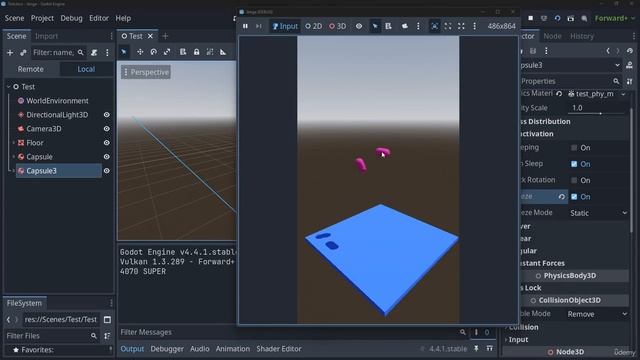Pause the running game
Viewport: 640px width, 360px height.
245,26
